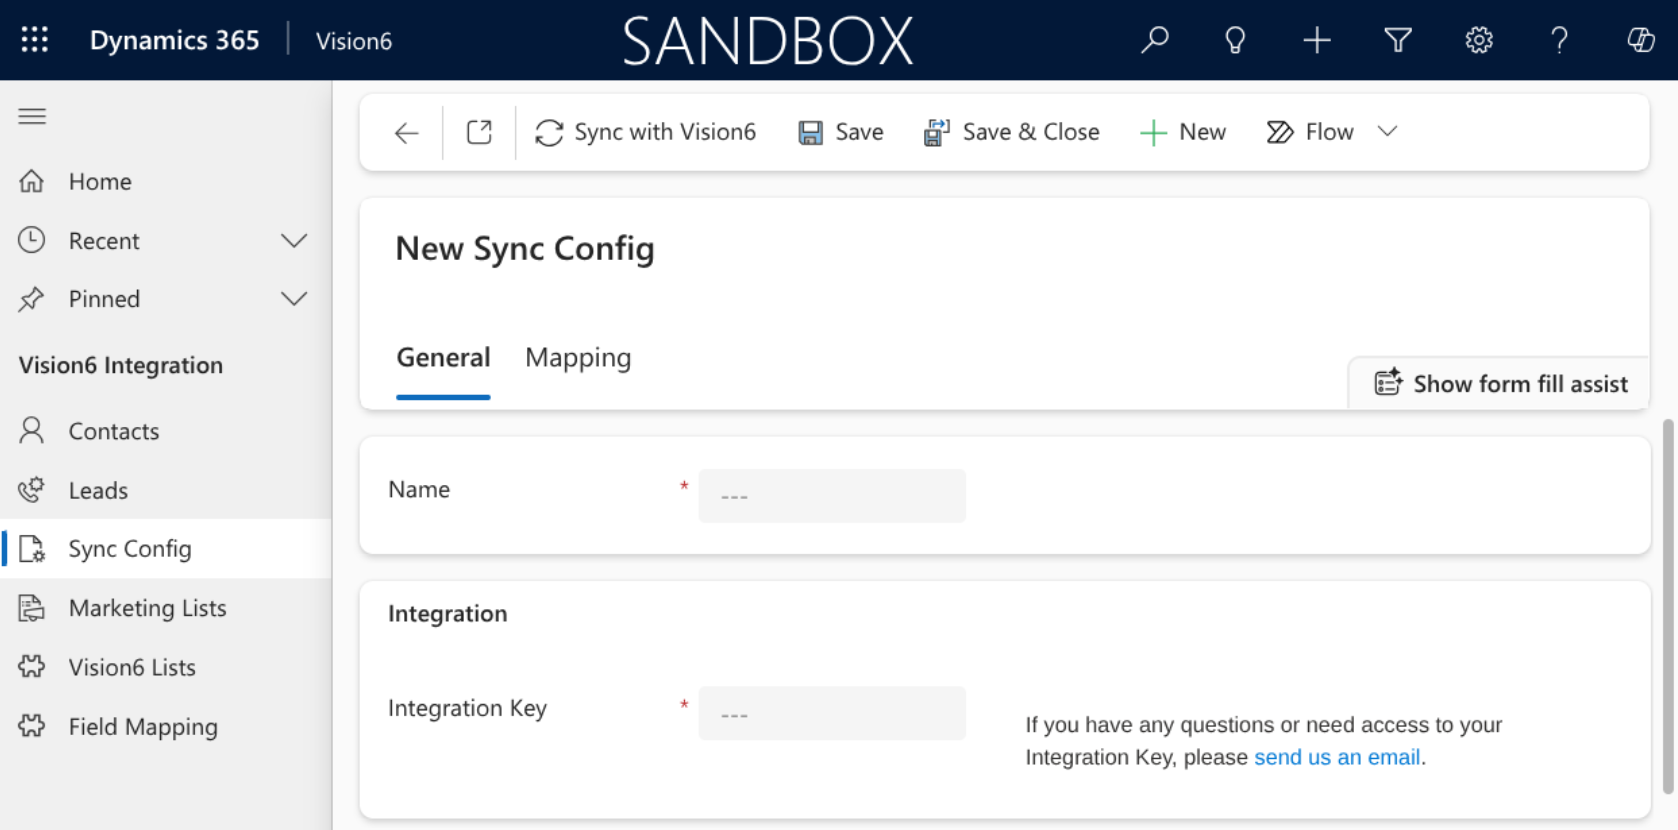
Task: Open the app launcher waffle icon
Action: pos(35,40)
